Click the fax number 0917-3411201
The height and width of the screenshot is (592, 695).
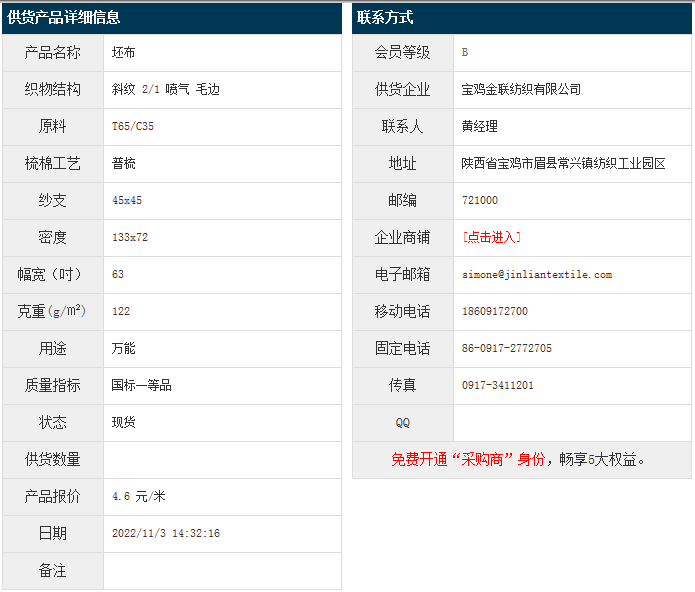point(497,385)
